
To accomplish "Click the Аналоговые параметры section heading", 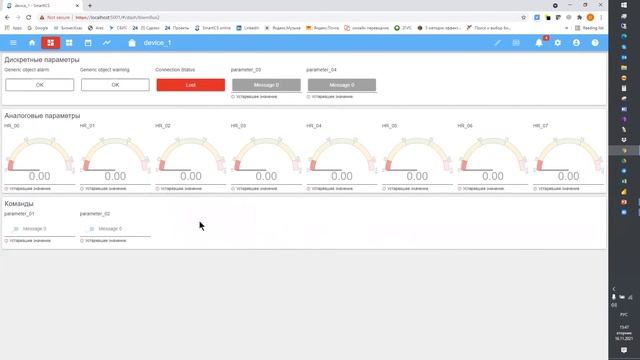I will pyautogui.click(x=42, y=116).
